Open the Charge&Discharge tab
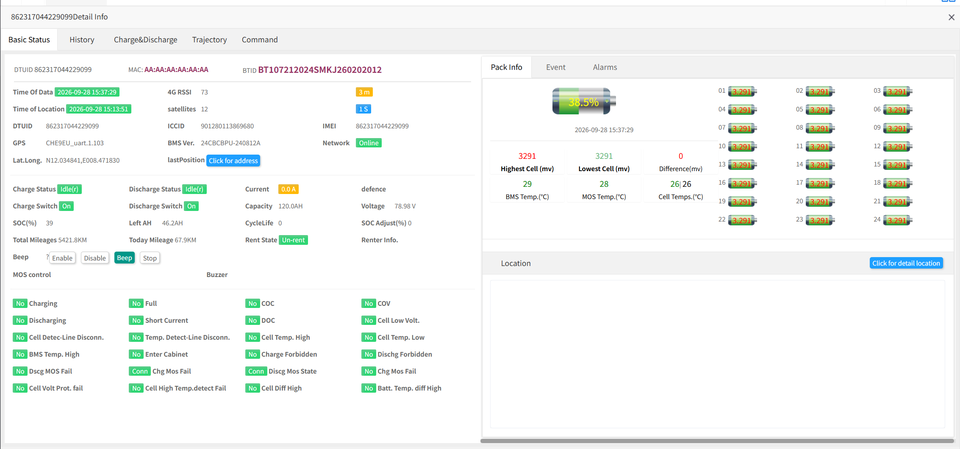The width and height of the screenshot is (960, 449). pos(145,40)
